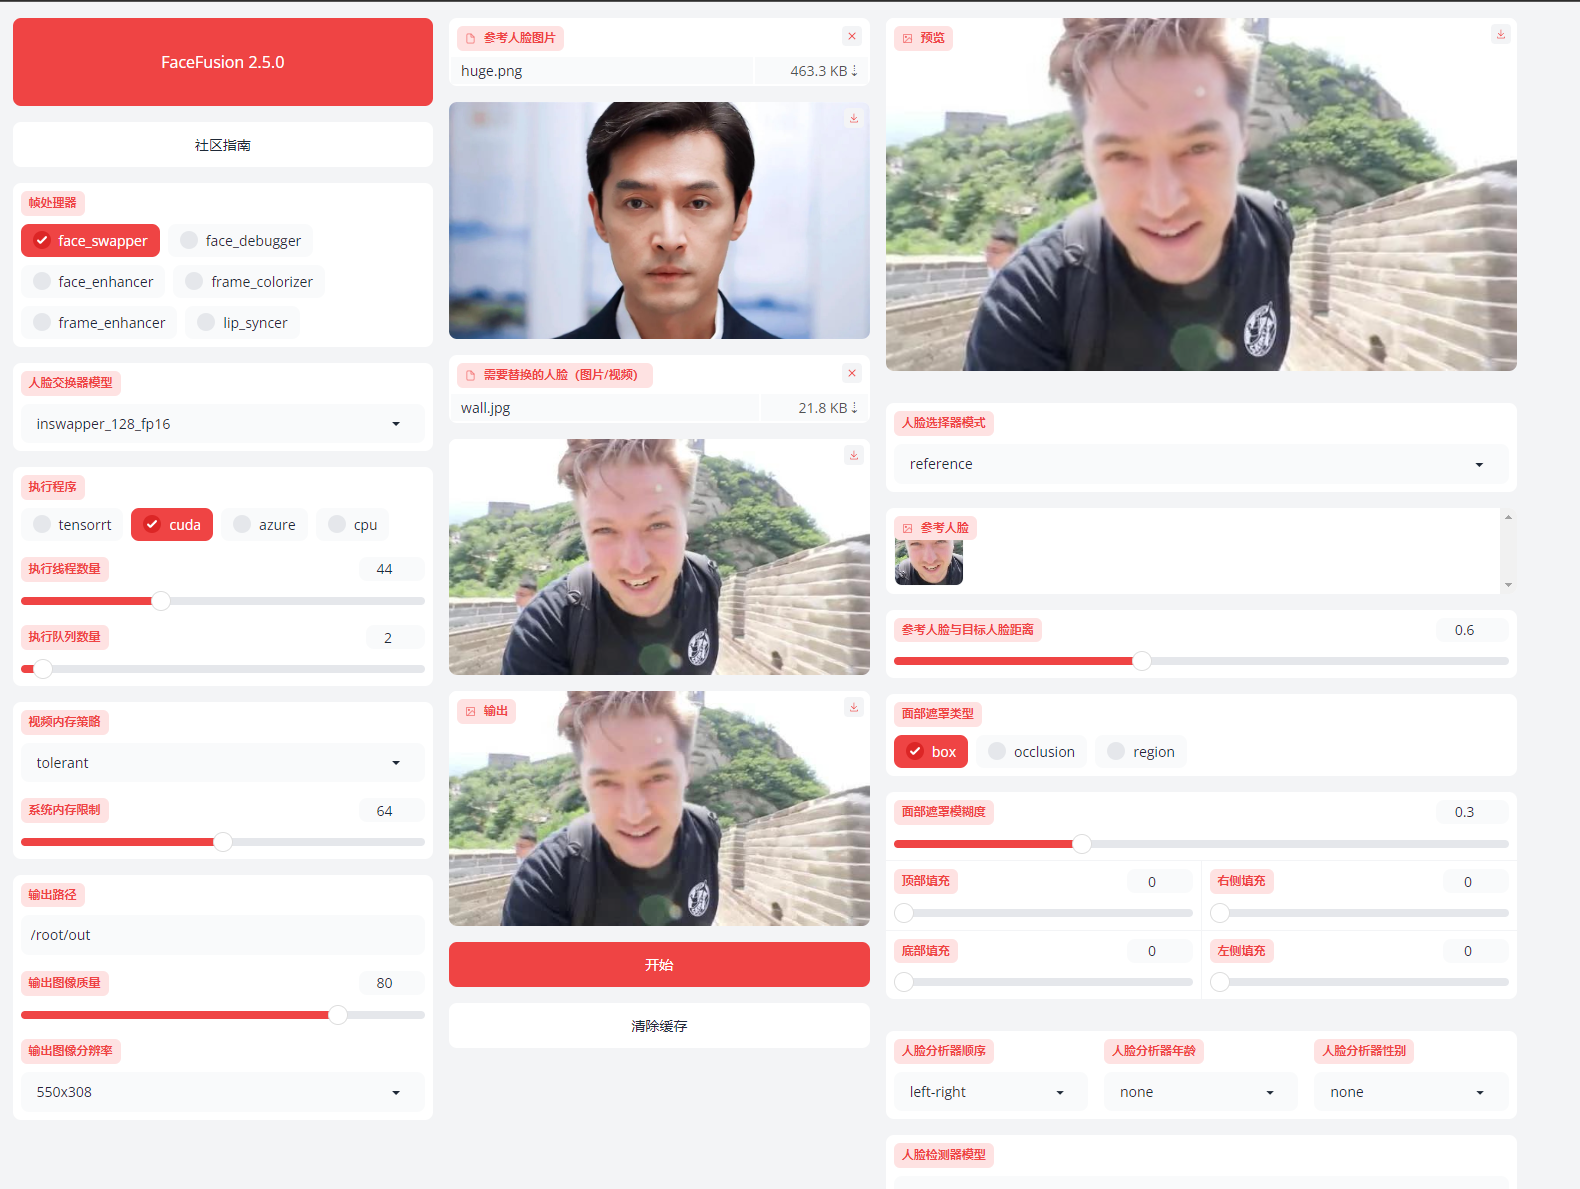Download the output image result
The image size is (1580, 1189).
pyautogui.click(x=854, y=707)
